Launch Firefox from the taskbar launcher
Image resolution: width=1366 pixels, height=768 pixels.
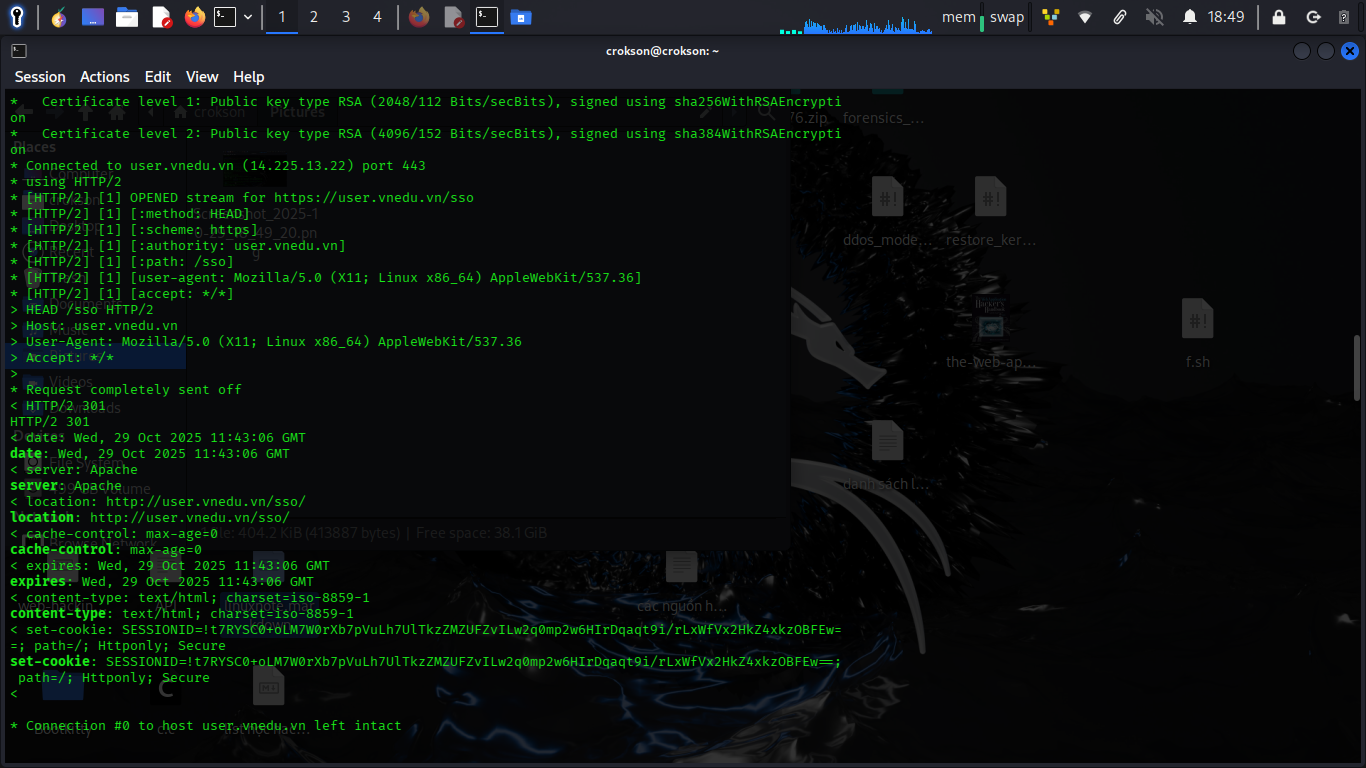coord(194,16)
